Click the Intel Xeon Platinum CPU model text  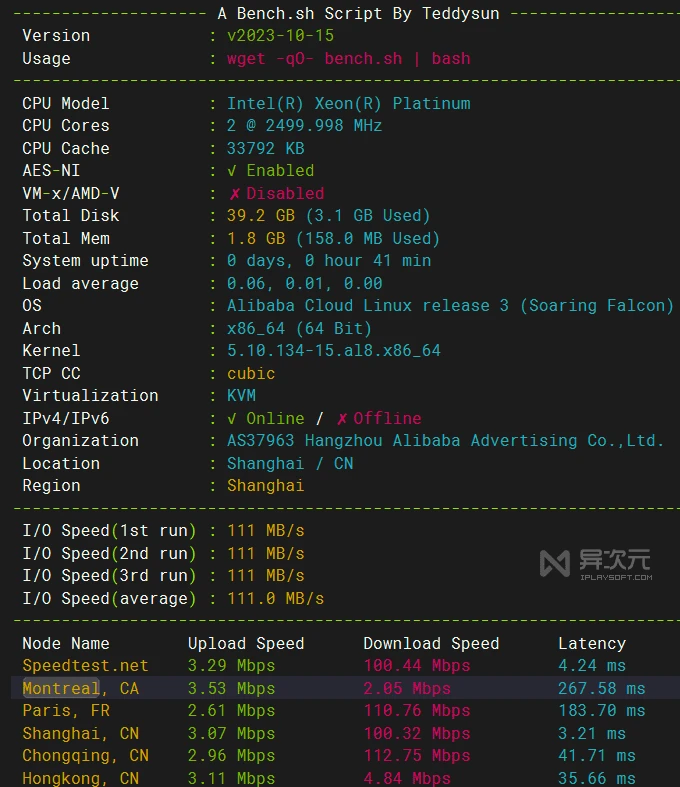348,104
